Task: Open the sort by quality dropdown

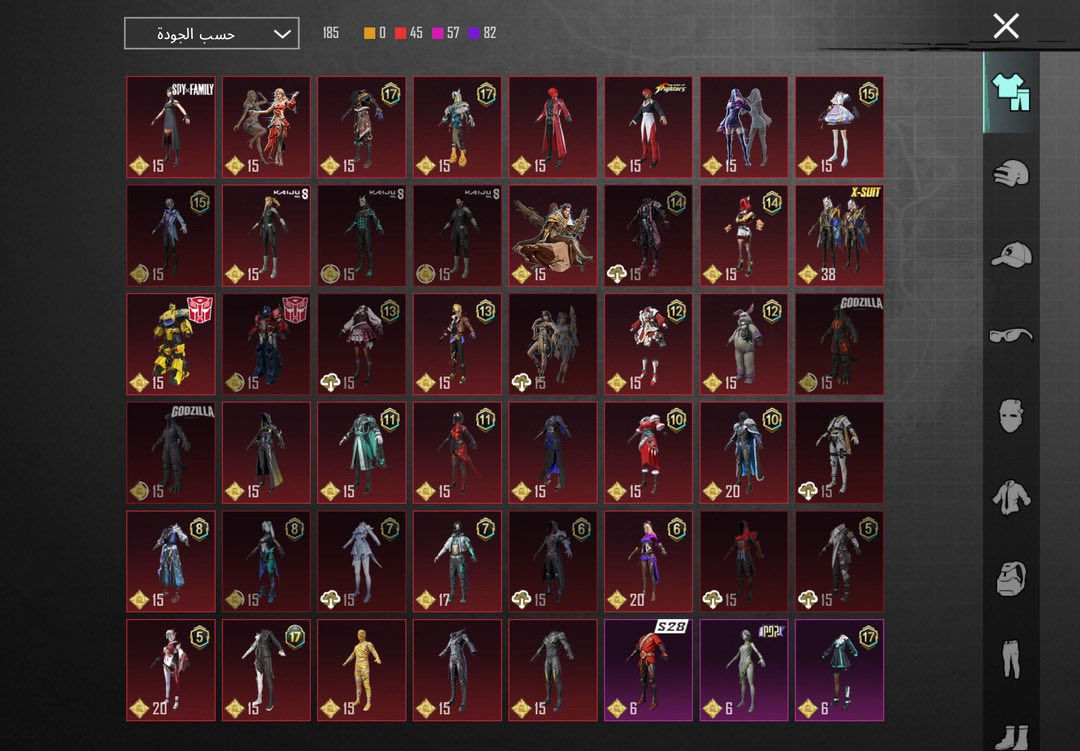Action: (212, 33)
